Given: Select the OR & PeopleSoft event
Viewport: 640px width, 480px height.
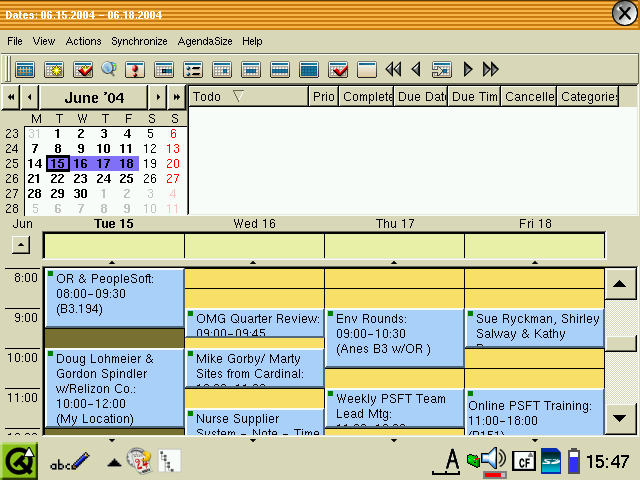Looking at the screenshot, I should (x=115, y=298).
